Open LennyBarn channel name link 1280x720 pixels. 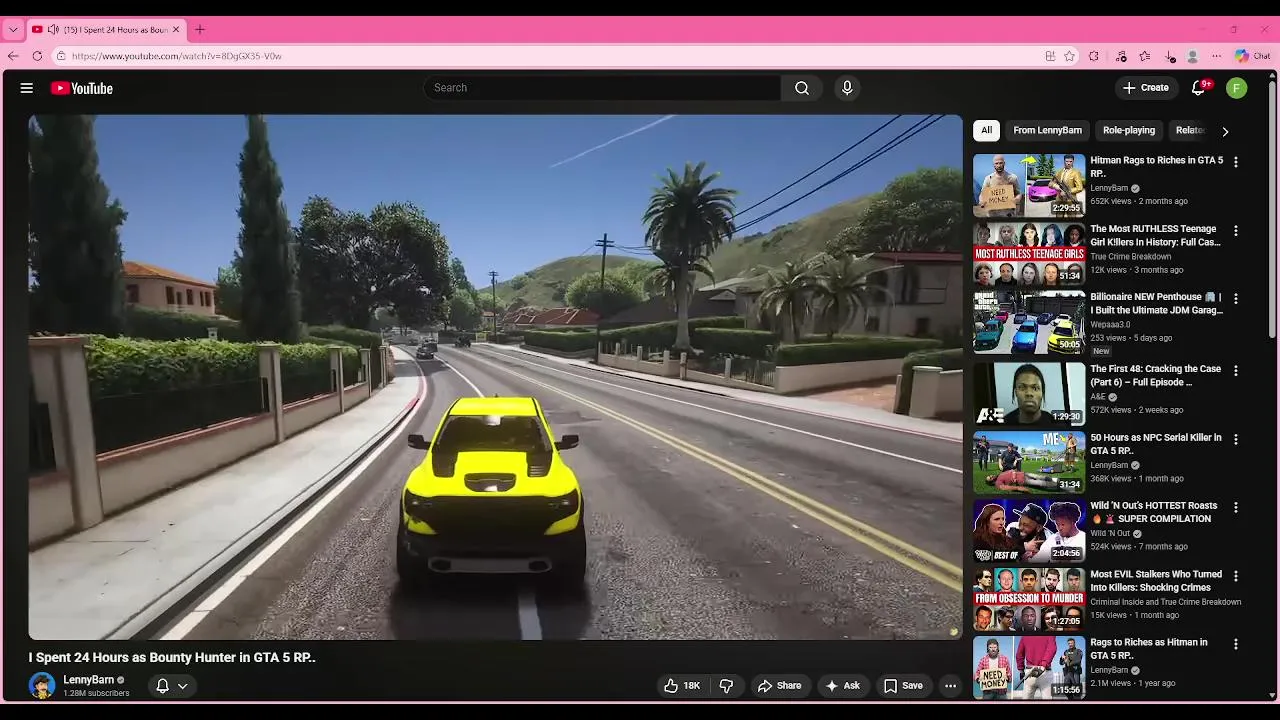[x=88, y=680]
